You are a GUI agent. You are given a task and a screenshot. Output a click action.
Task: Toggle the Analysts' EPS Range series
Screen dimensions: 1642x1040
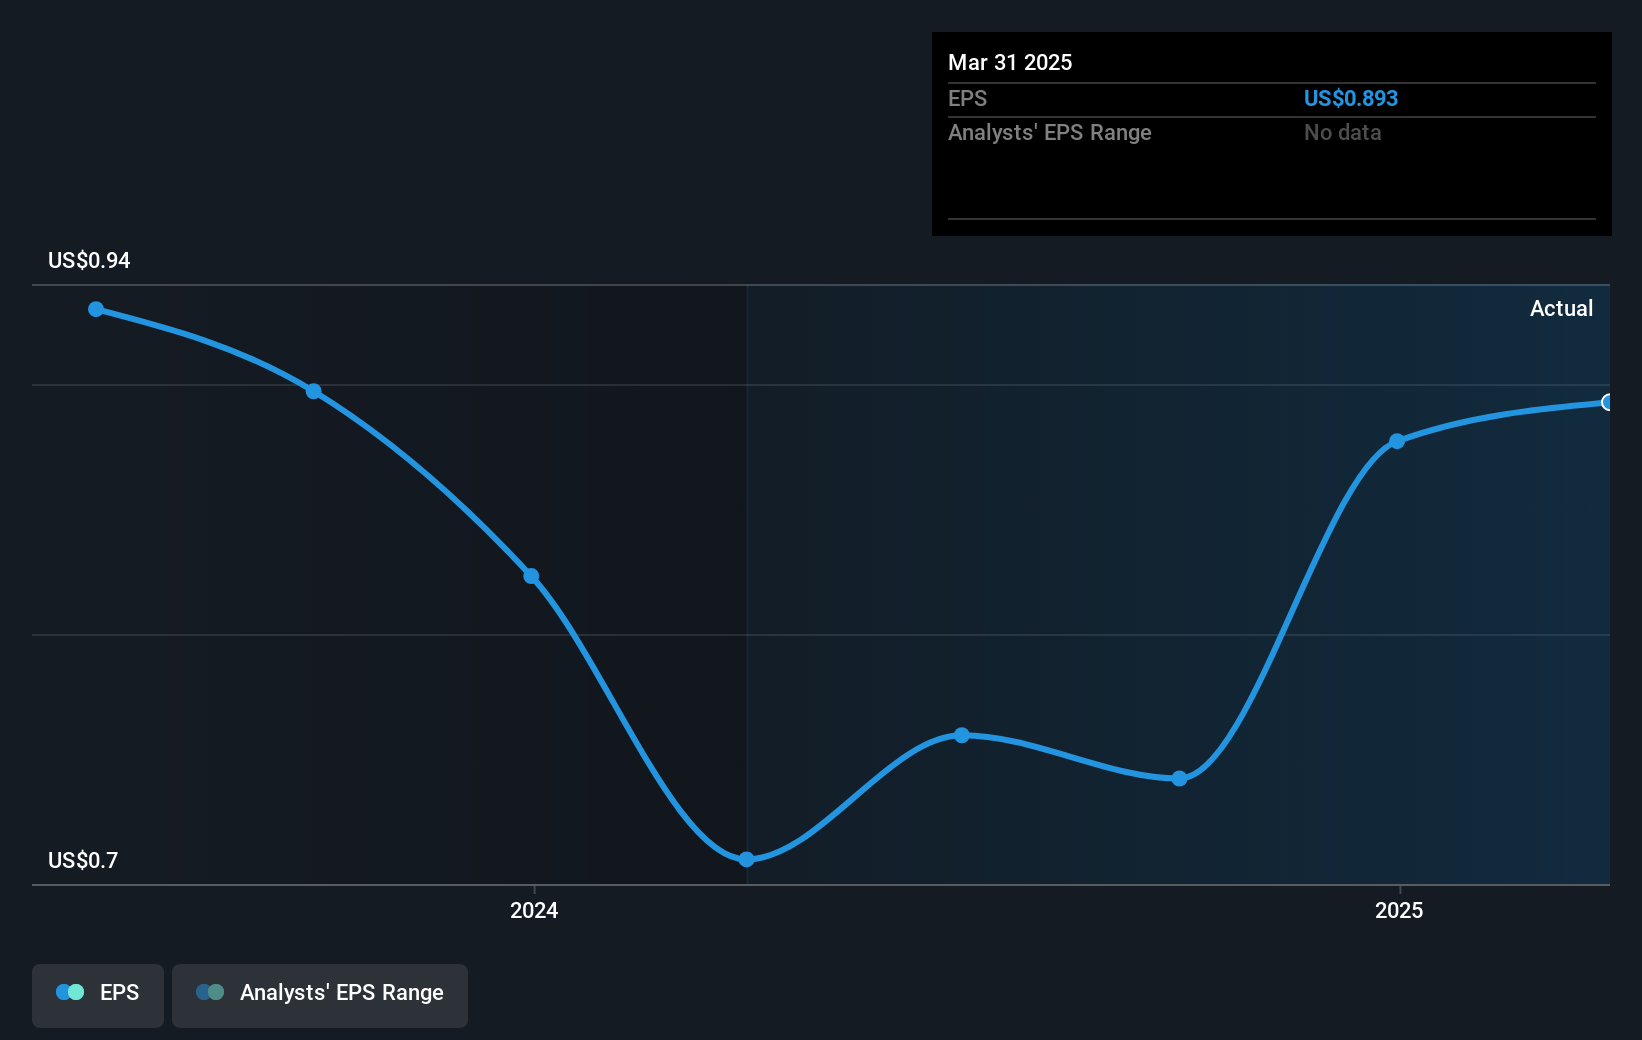pyautogui.click(x=319, y=994)
